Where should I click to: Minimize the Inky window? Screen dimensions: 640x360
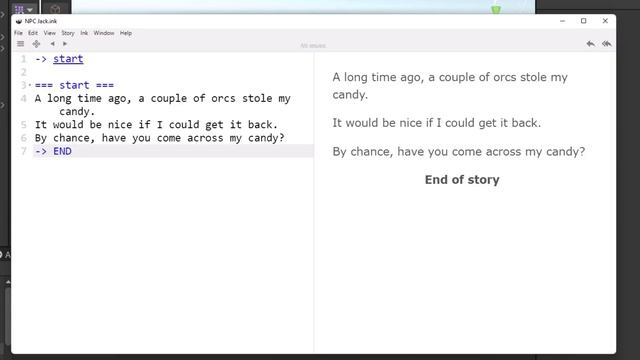click(562, 21)
